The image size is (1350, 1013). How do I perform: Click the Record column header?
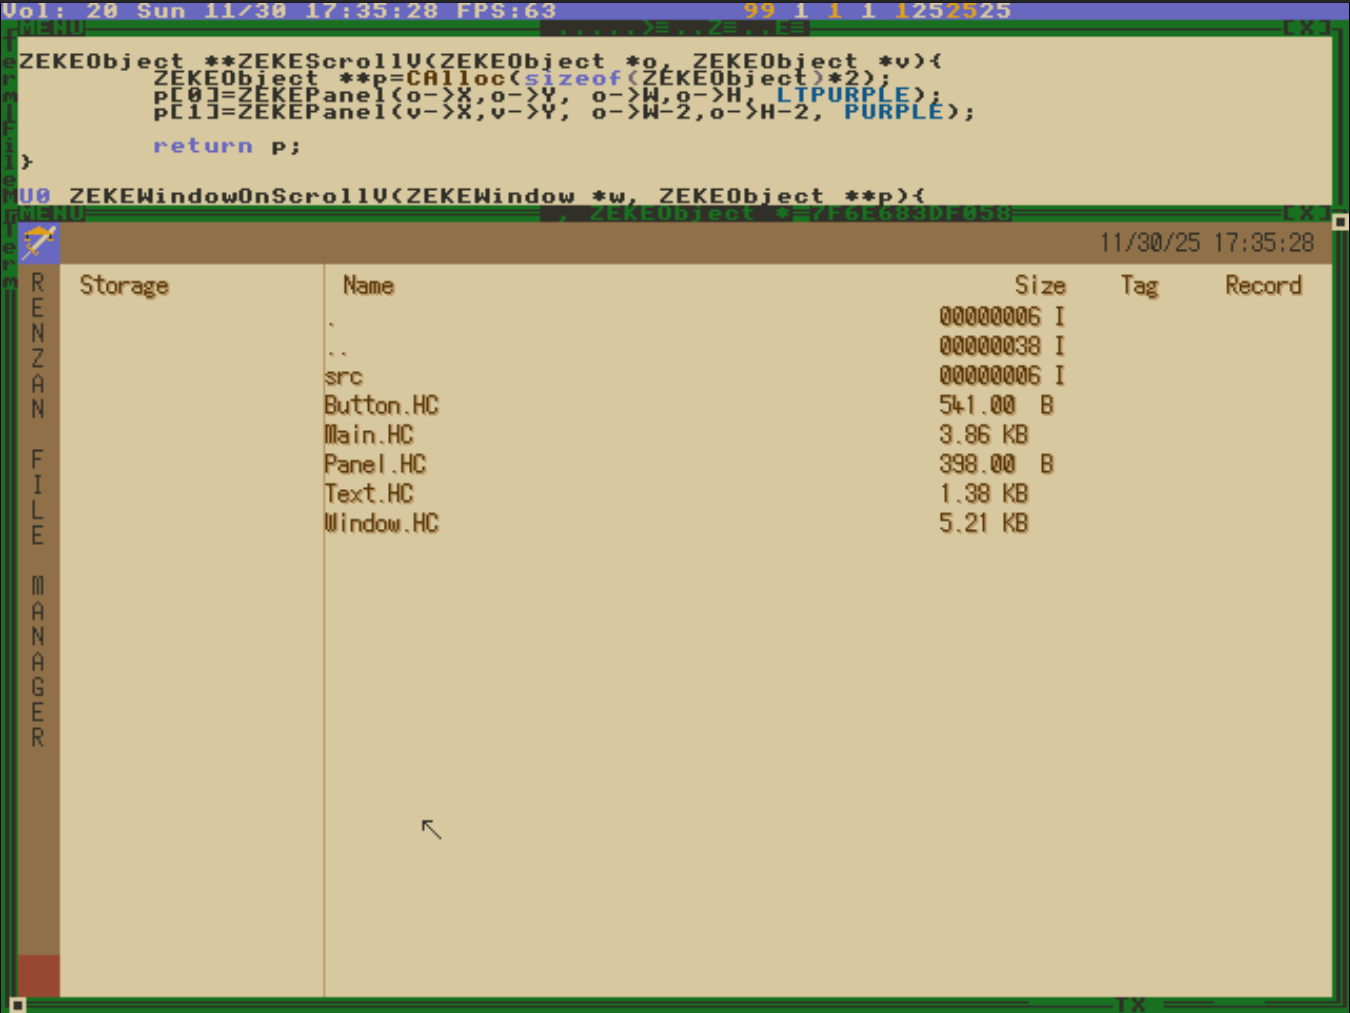tap(1263, 286)
